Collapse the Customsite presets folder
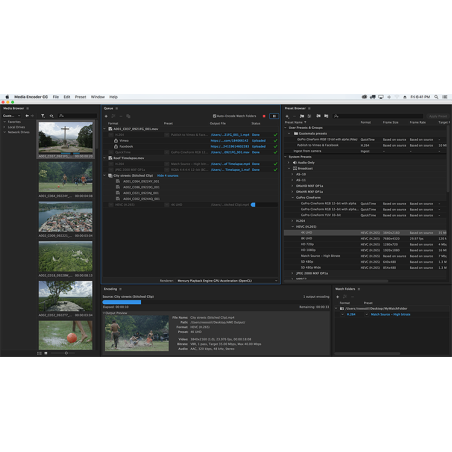The width and height of the screenshot is (452, 452). coord(289,133)
